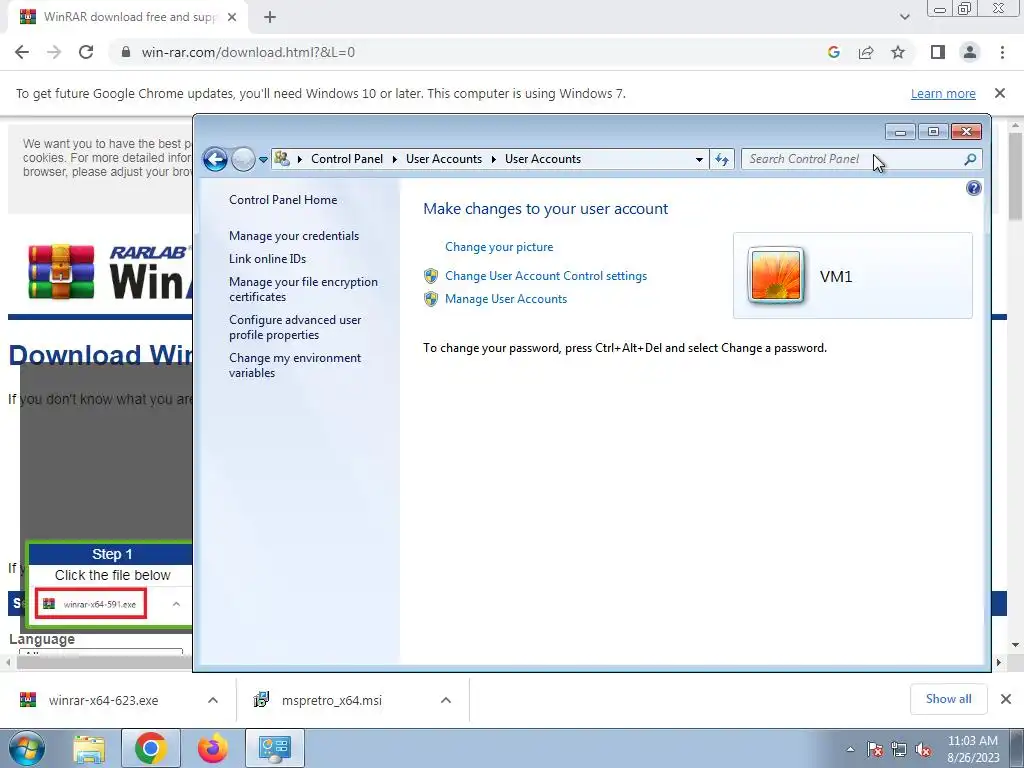Open the Chrome profile avatar

click(x=970, y=52)
